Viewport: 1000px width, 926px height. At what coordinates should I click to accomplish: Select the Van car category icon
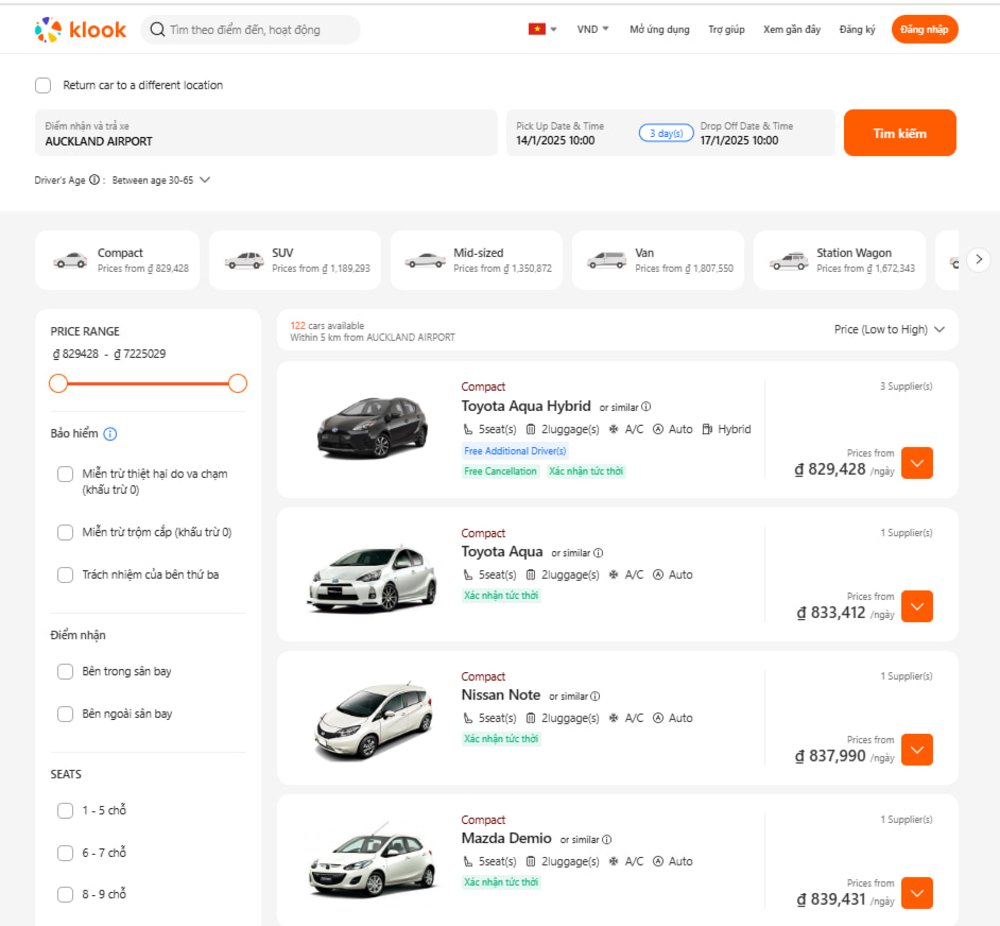607,261
